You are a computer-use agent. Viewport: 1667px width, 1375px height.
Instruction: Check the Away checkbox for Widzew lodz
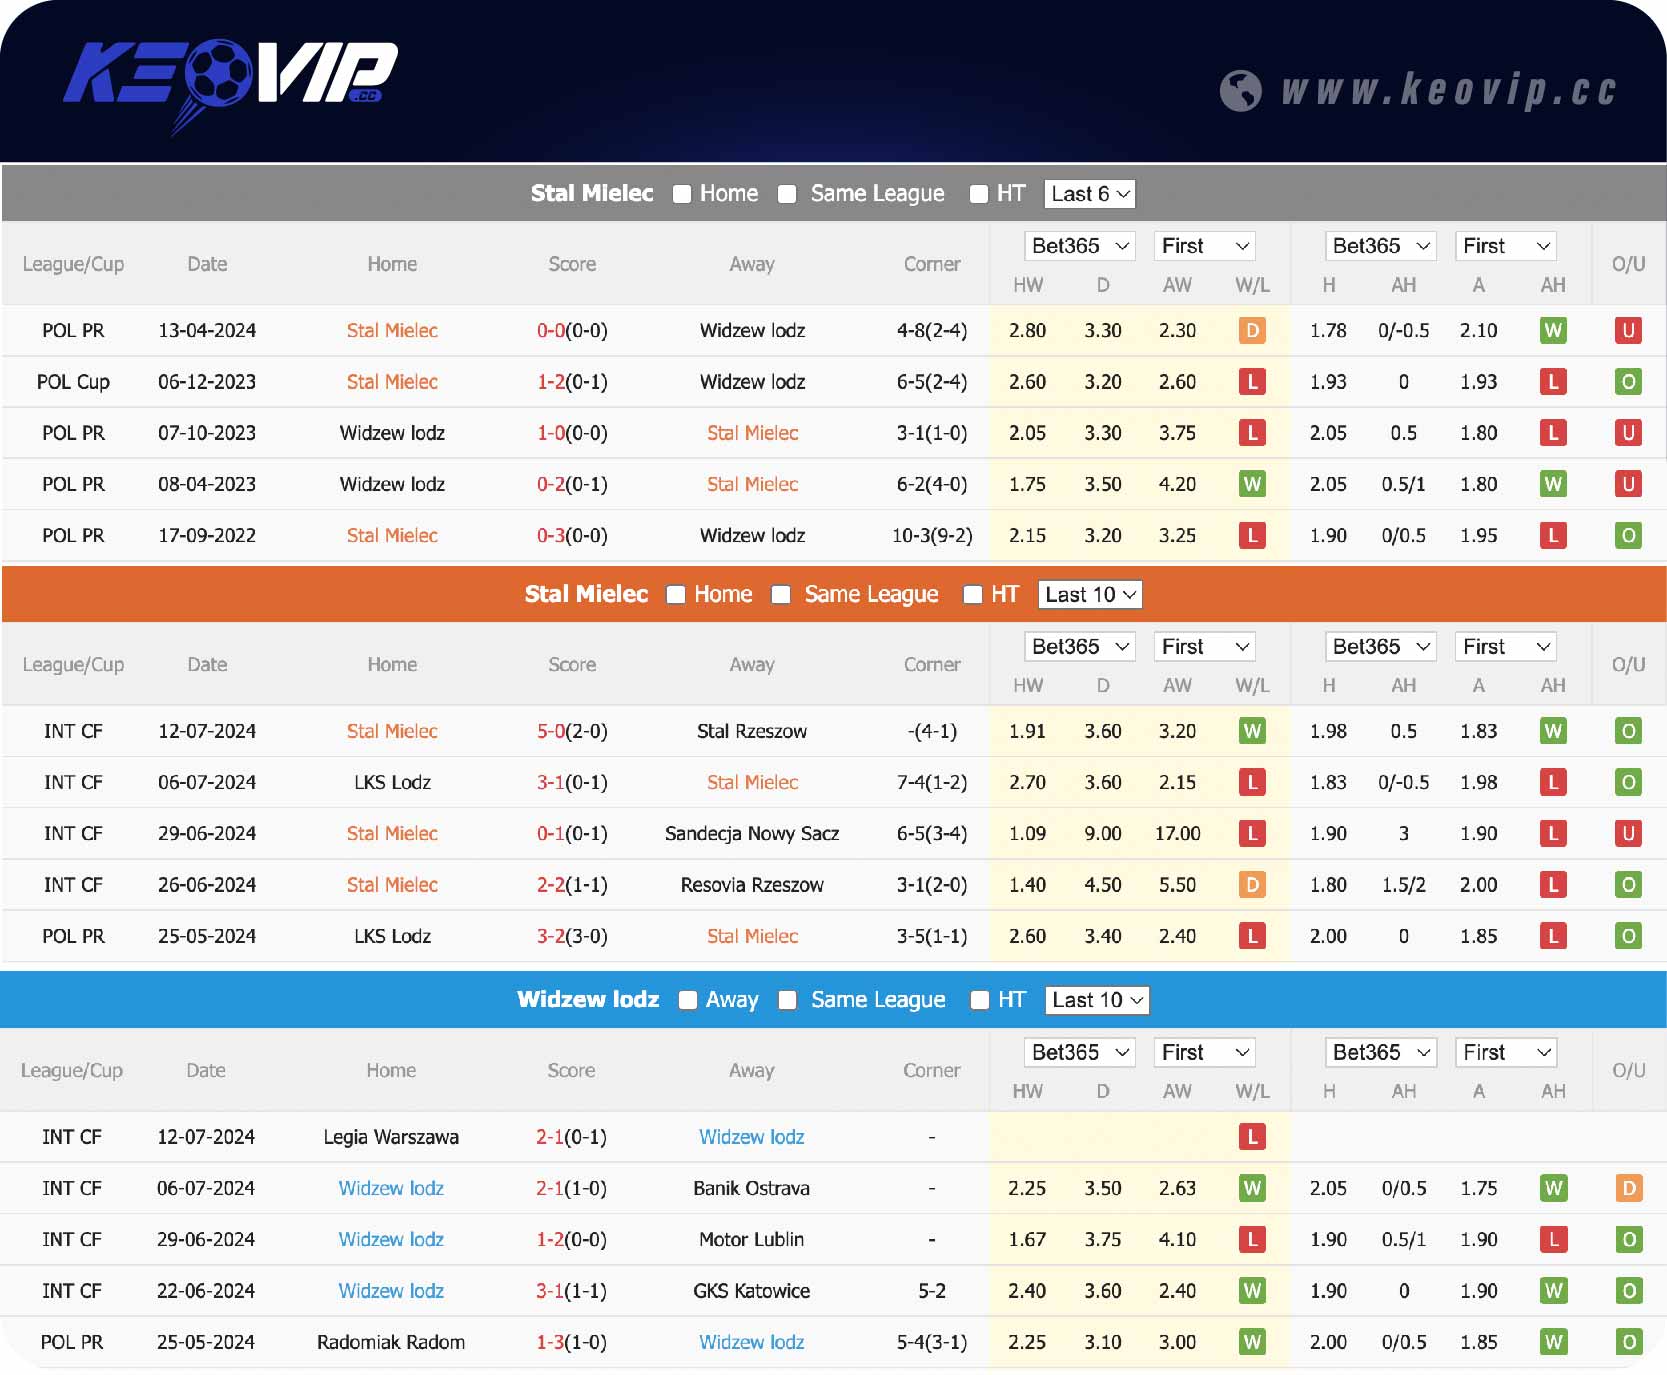[688, 1000]
